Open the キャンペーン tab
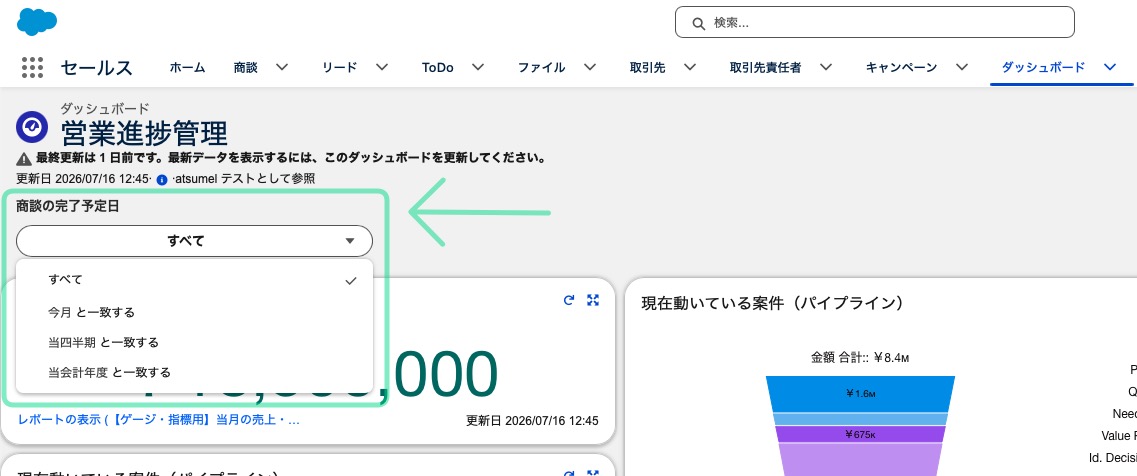This screenshot has width=1137, height=476. tap(901, 67)
